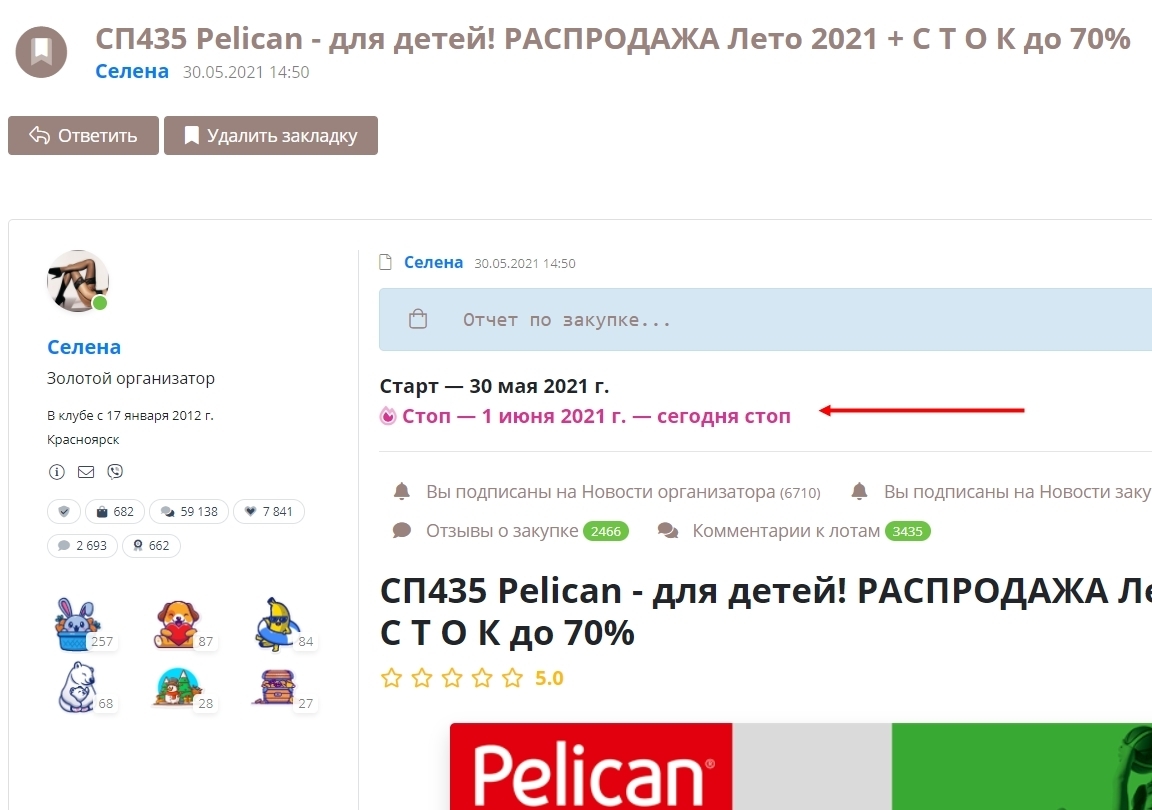Click the envelope message icon in sidebar
Viewport: 1152px width, 810px height.
pyautogui.click(x=86, y=472)
